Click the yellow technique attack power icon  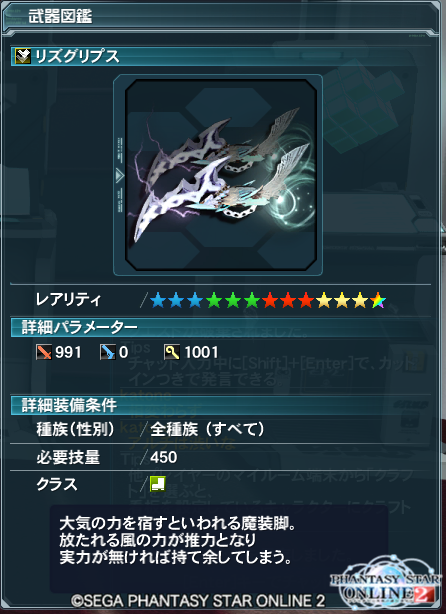click(x=172, y=352)
